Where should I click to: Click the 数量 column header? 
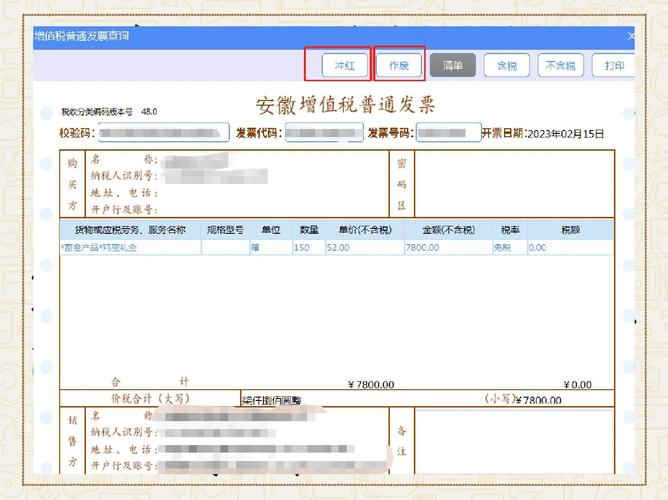coord(309,230)
